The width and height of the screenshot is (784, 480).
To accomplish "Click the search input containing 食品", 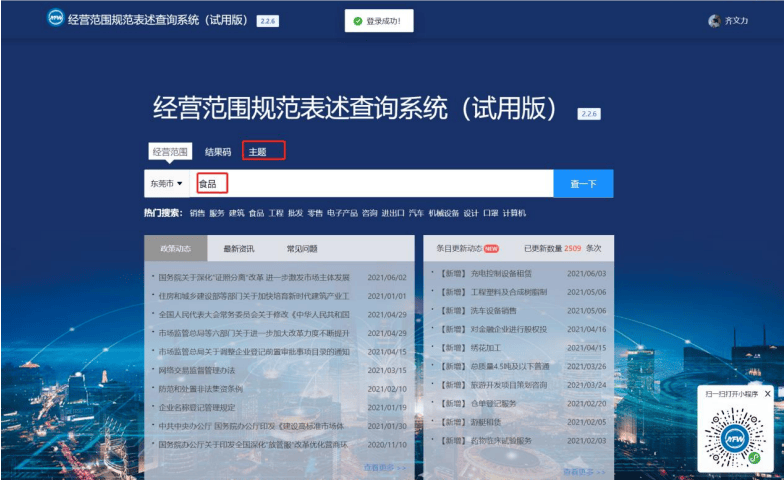I will (x=370, y=184).
